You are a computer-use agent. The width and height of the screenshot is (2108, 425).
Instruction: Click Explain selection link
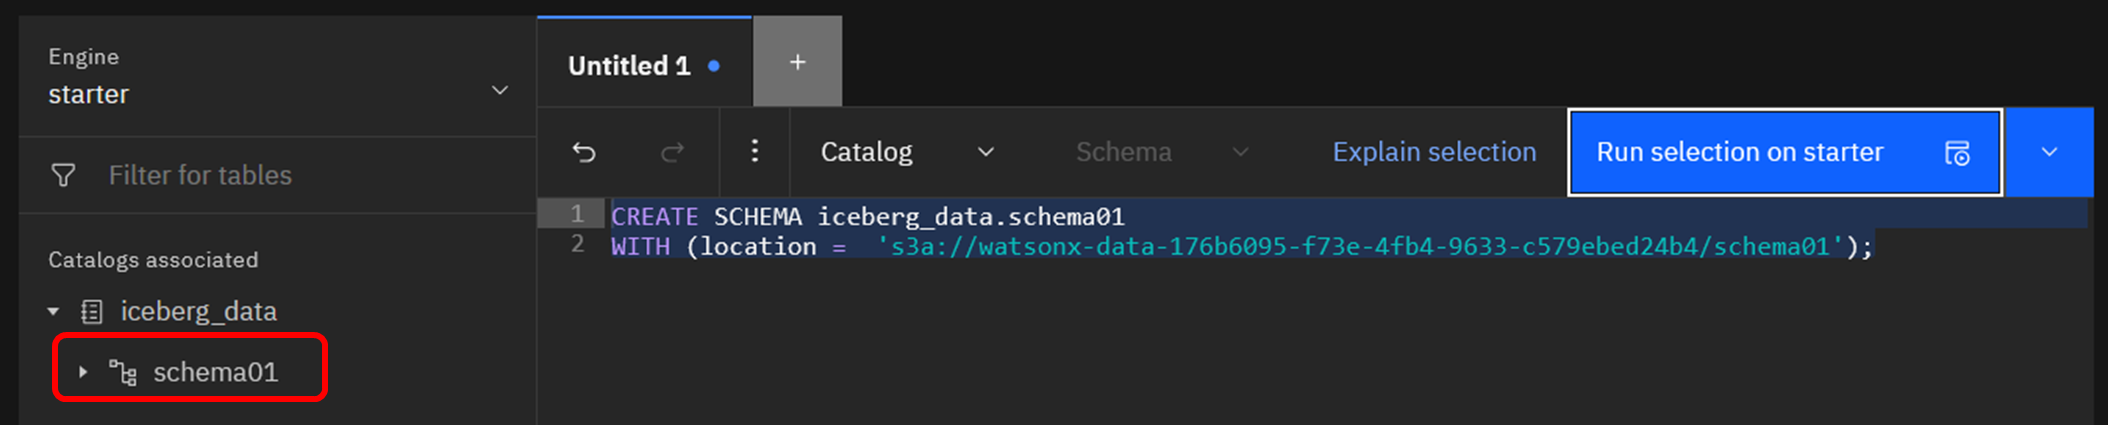(1434, 152)
